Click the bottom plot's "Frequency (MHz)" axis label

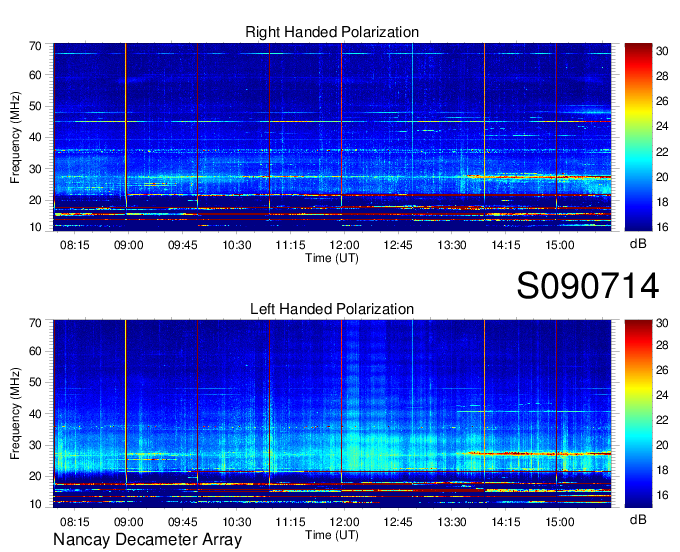click(x=15, y=414)
